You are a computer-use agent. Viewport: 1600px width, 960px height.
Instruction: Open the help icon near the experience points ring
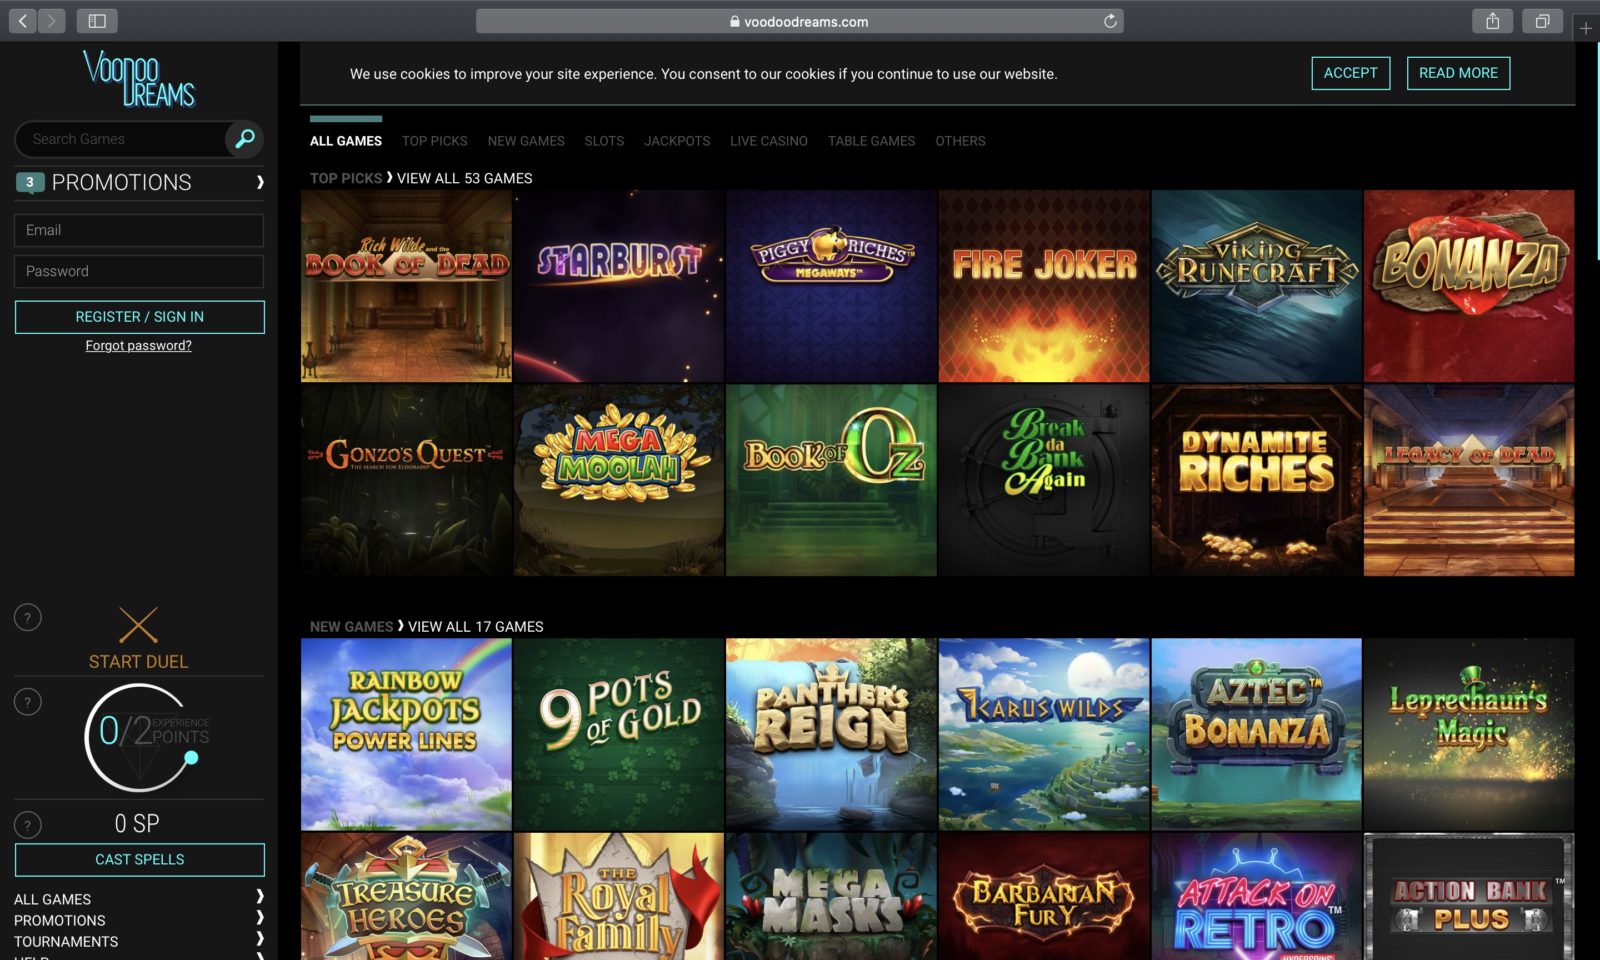click(x=27, y=701)
